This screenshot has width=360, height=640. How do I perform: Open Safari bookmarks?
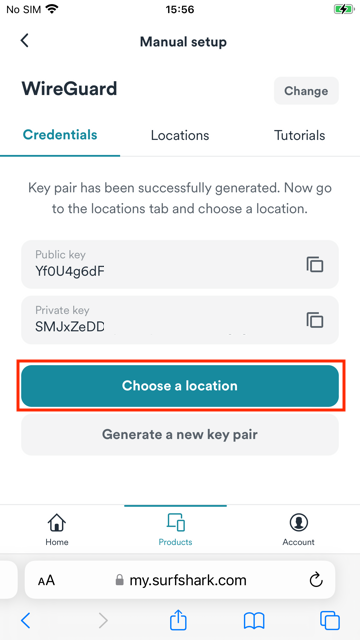[x=254, y=621]
